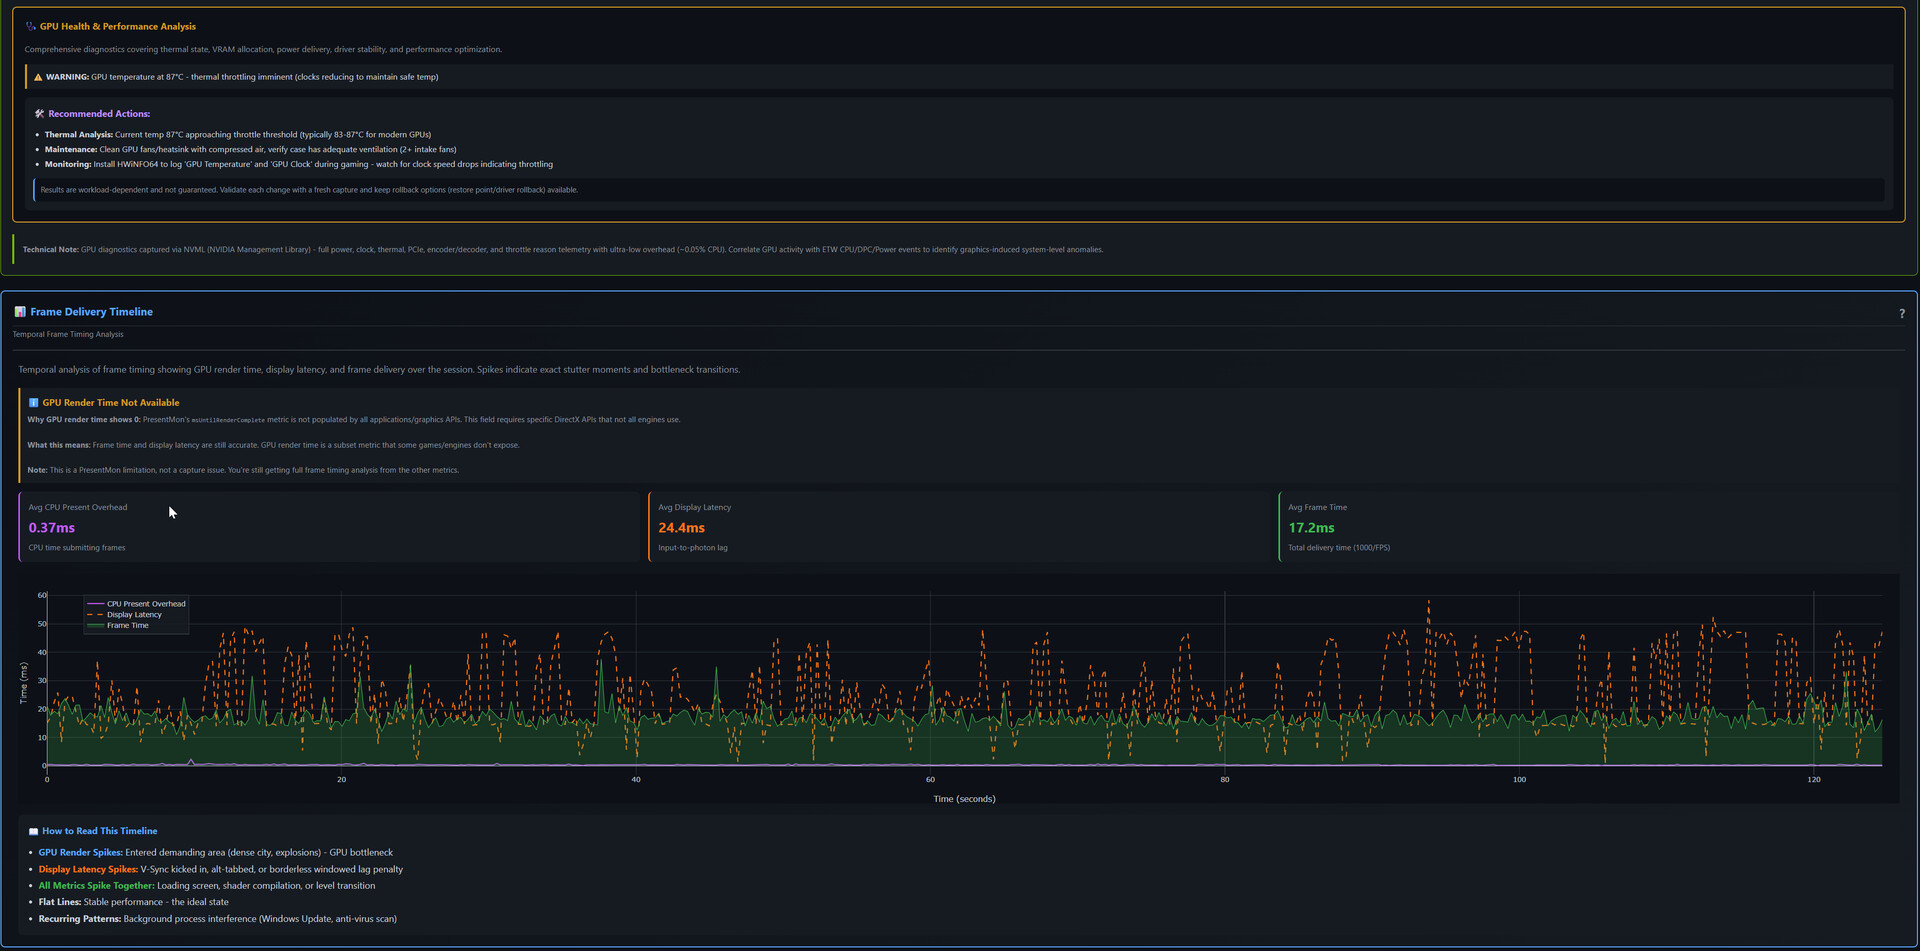Toggle Display Latency series in chart legend
The height and width of the screenshot is (951, 1920).
(x=125, y=615)
